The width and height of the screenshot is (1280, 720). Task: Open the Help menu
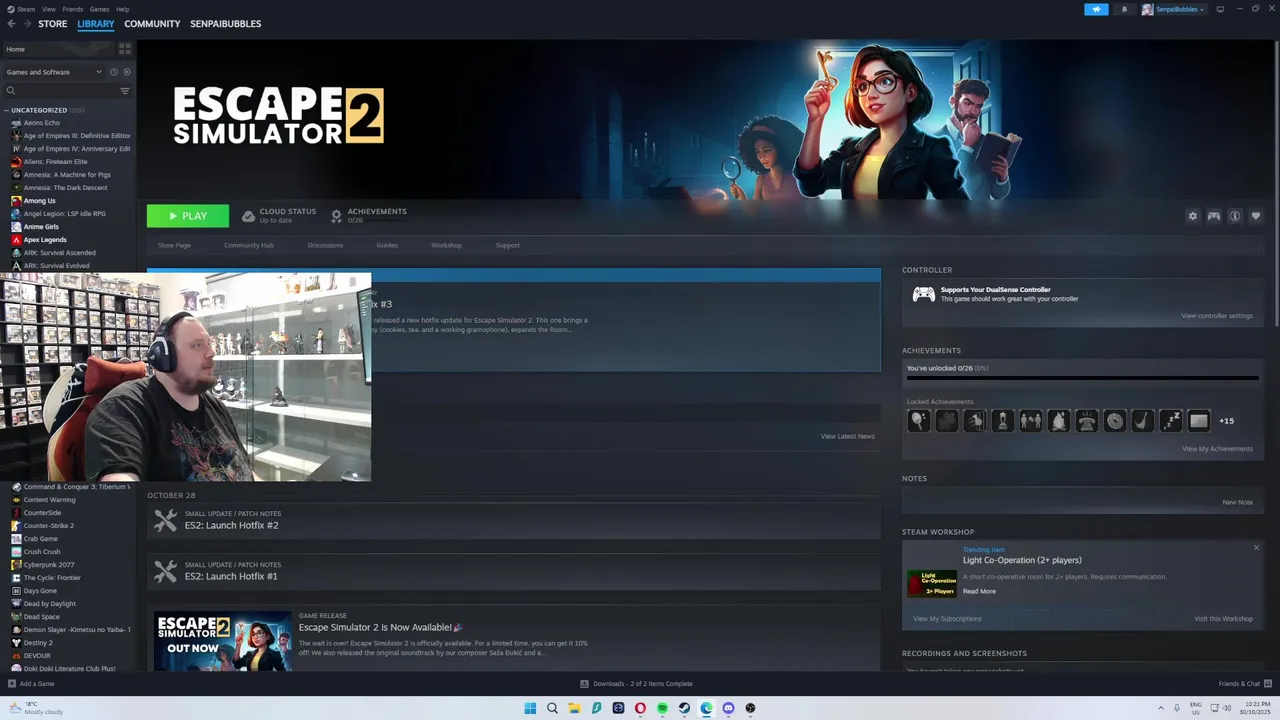122,9
